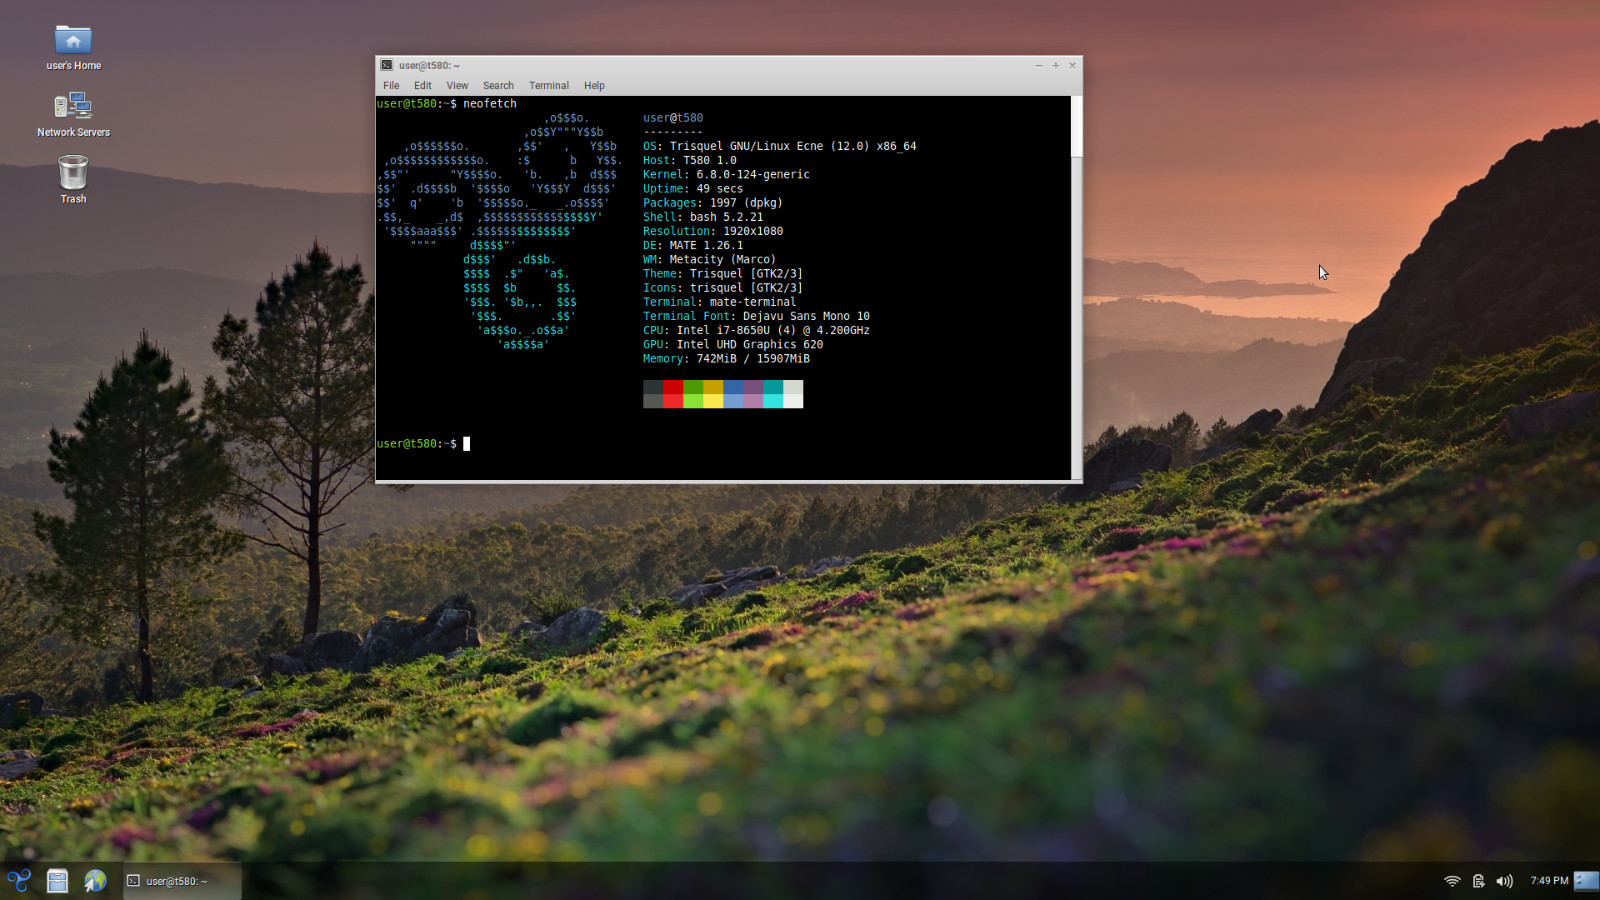Click the 'Packages: 1997 (dpkg)' line
This screenshot has height=900, width=1600.
click(x=713, y=203)
